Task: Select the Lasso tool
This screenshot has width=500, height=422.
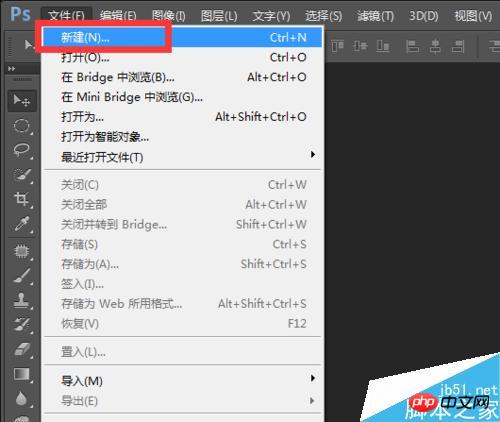Action: click(21, 150)
